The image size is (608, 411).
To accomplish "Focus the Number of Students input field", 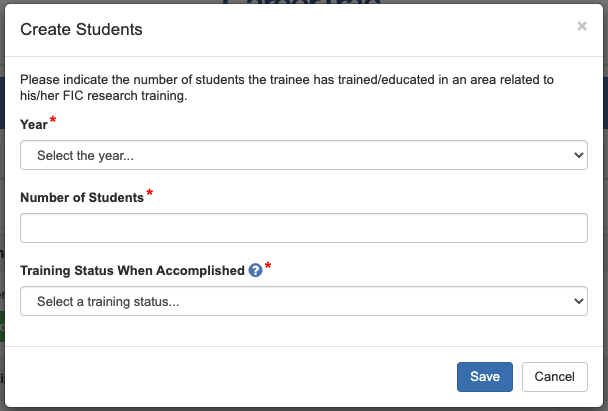I will point(303,228).
